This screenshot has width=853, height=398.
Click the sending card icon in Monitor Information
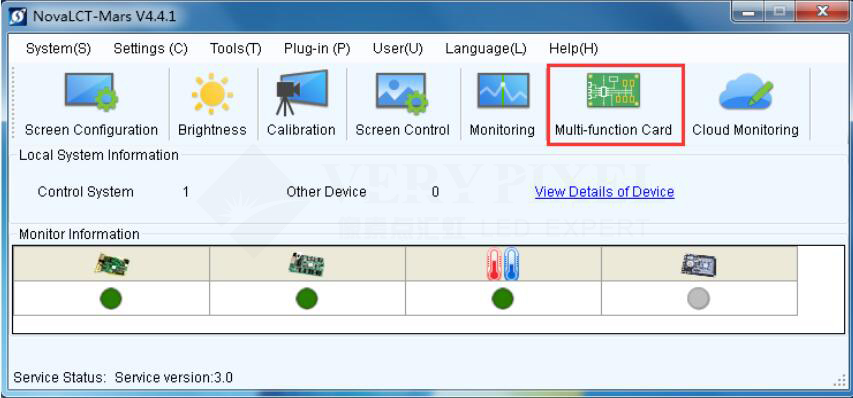pos(112,264)
